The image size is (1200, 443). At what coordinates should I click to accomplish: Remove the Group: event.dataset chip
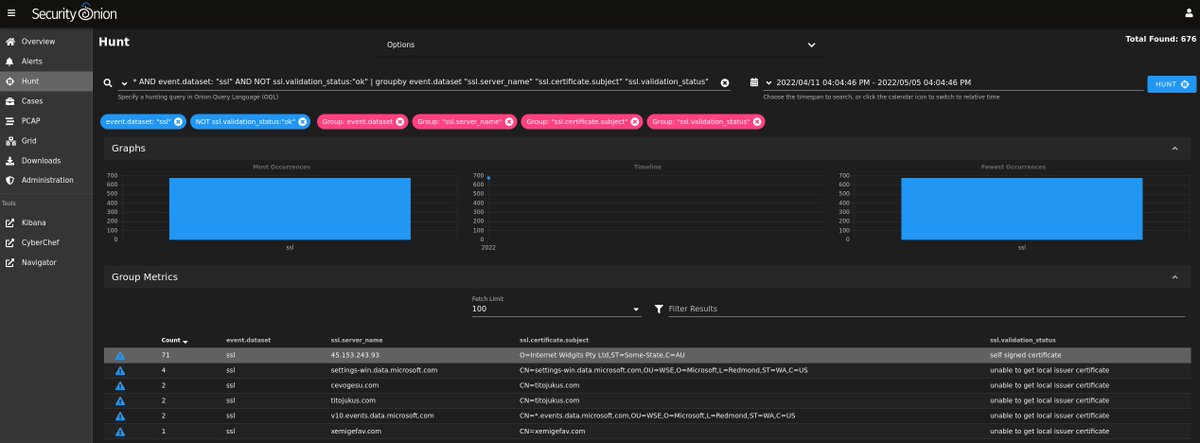point(400,121)
